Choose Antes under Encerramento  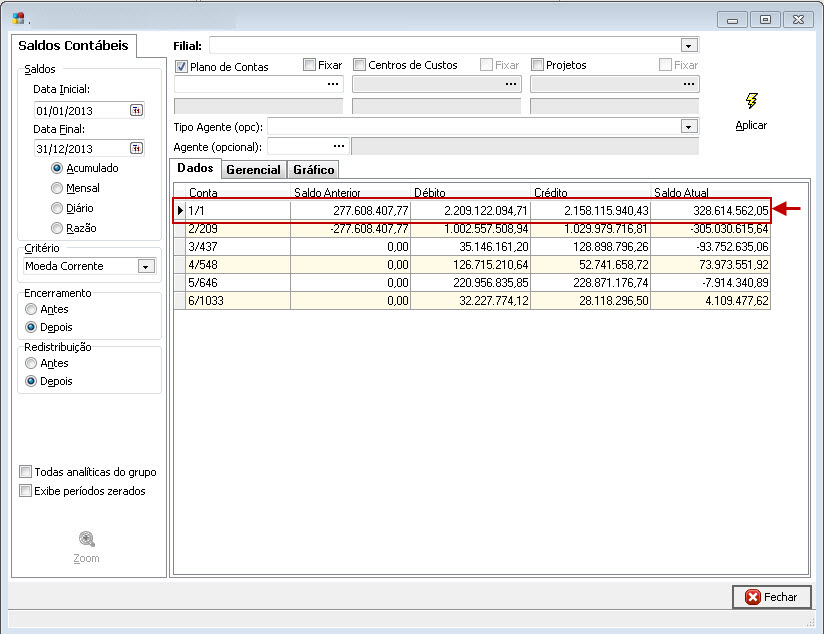(x=32, y=310)
